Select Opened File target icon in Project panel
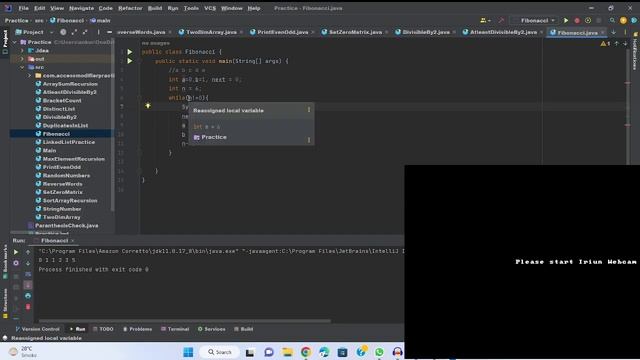Viewport: 640px width, 360px height. (63, 32)
